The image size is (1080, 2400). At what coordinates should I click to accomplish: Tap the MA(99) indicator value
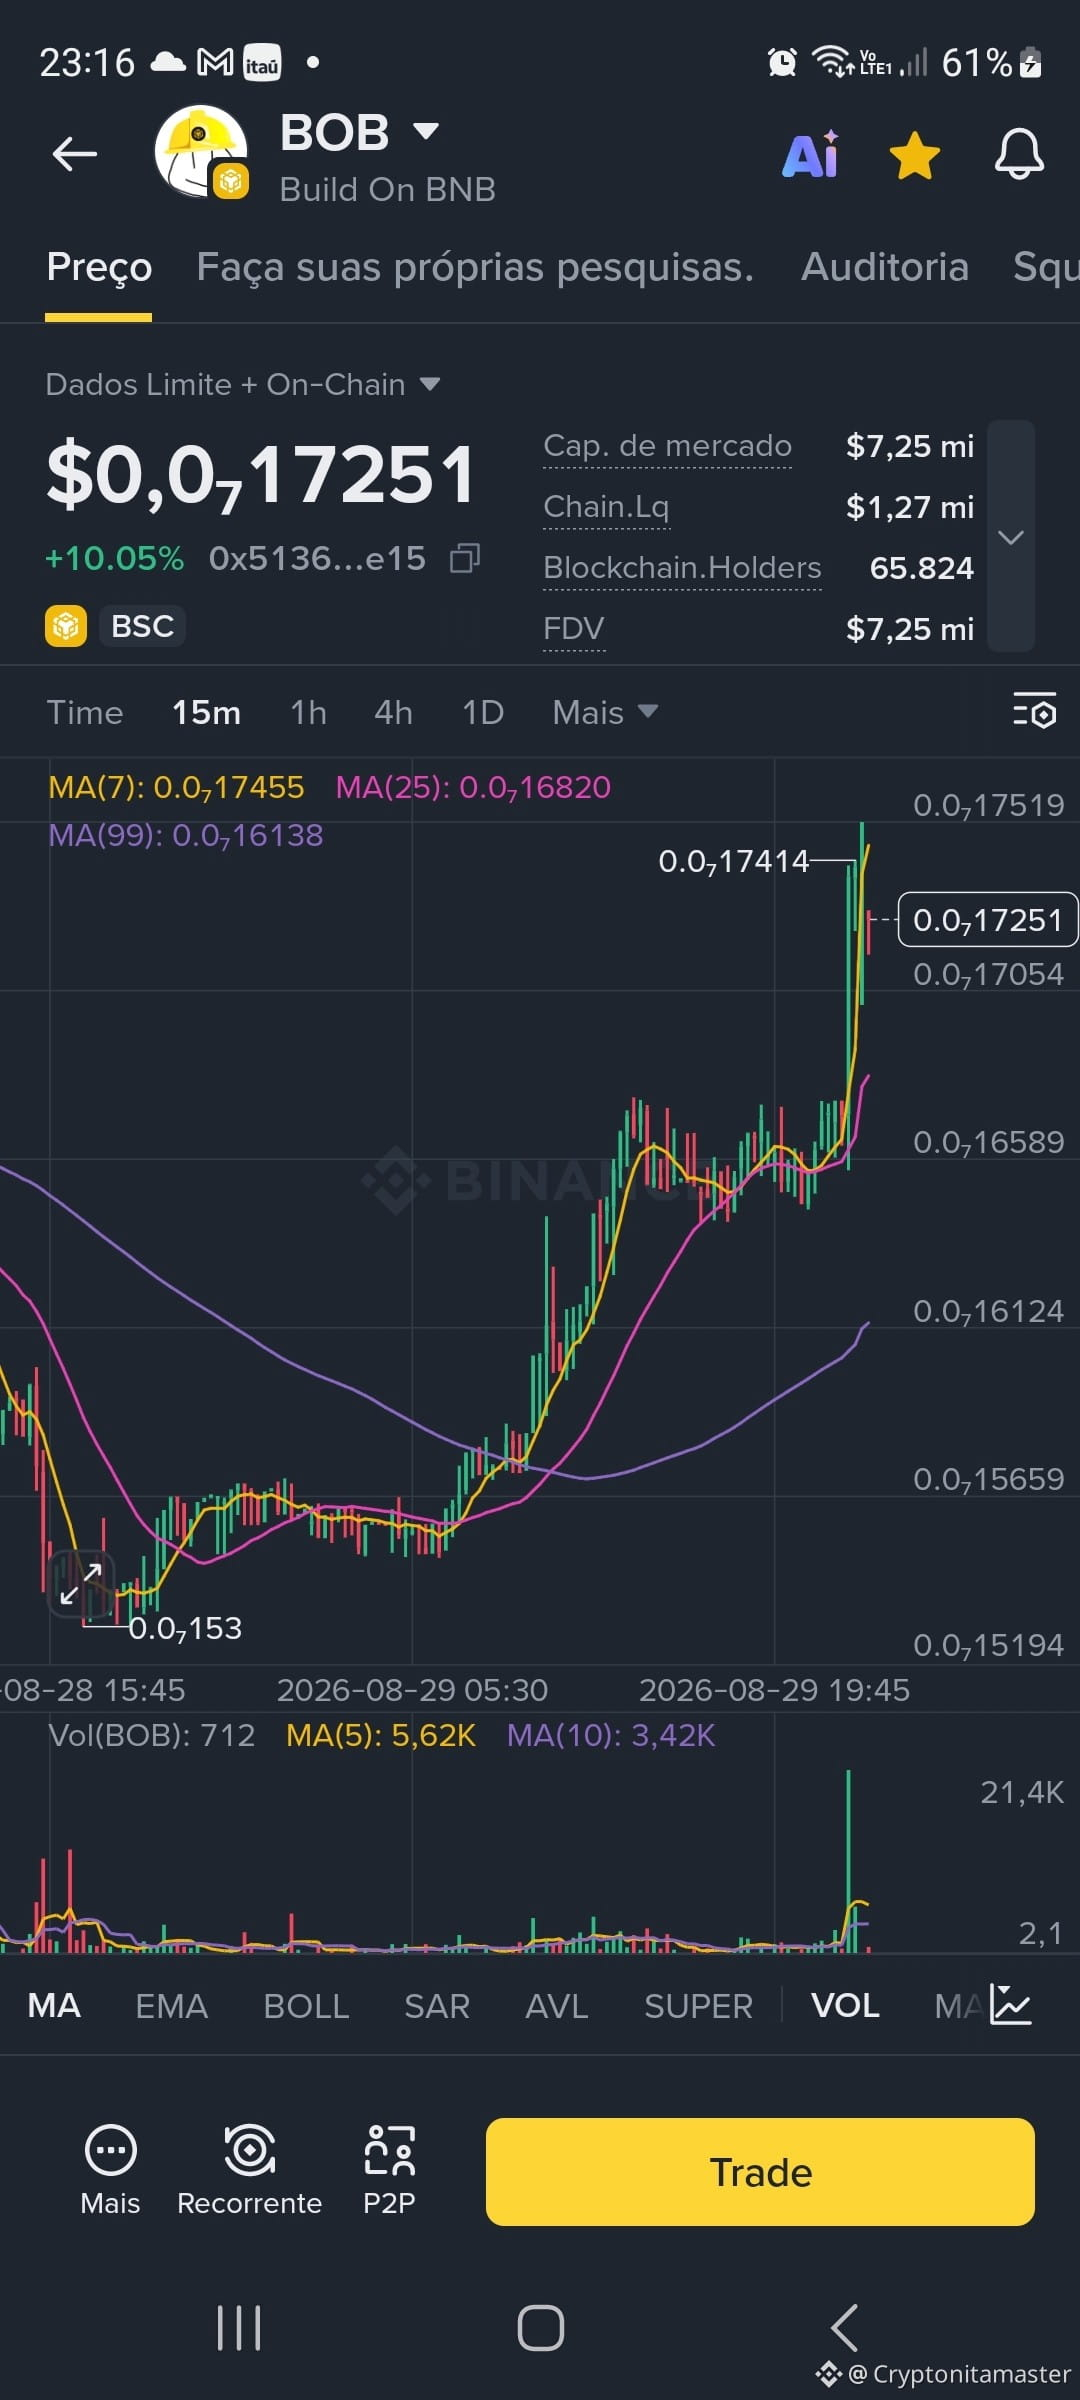(186, 836)
